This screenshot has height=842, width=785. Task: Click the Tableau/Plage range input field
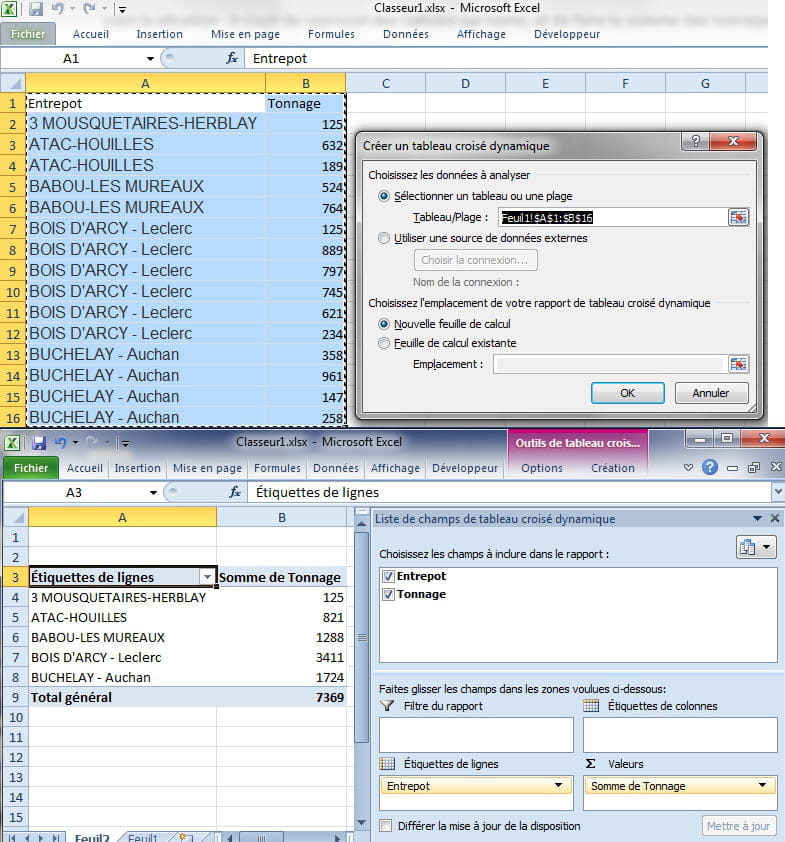613,217
